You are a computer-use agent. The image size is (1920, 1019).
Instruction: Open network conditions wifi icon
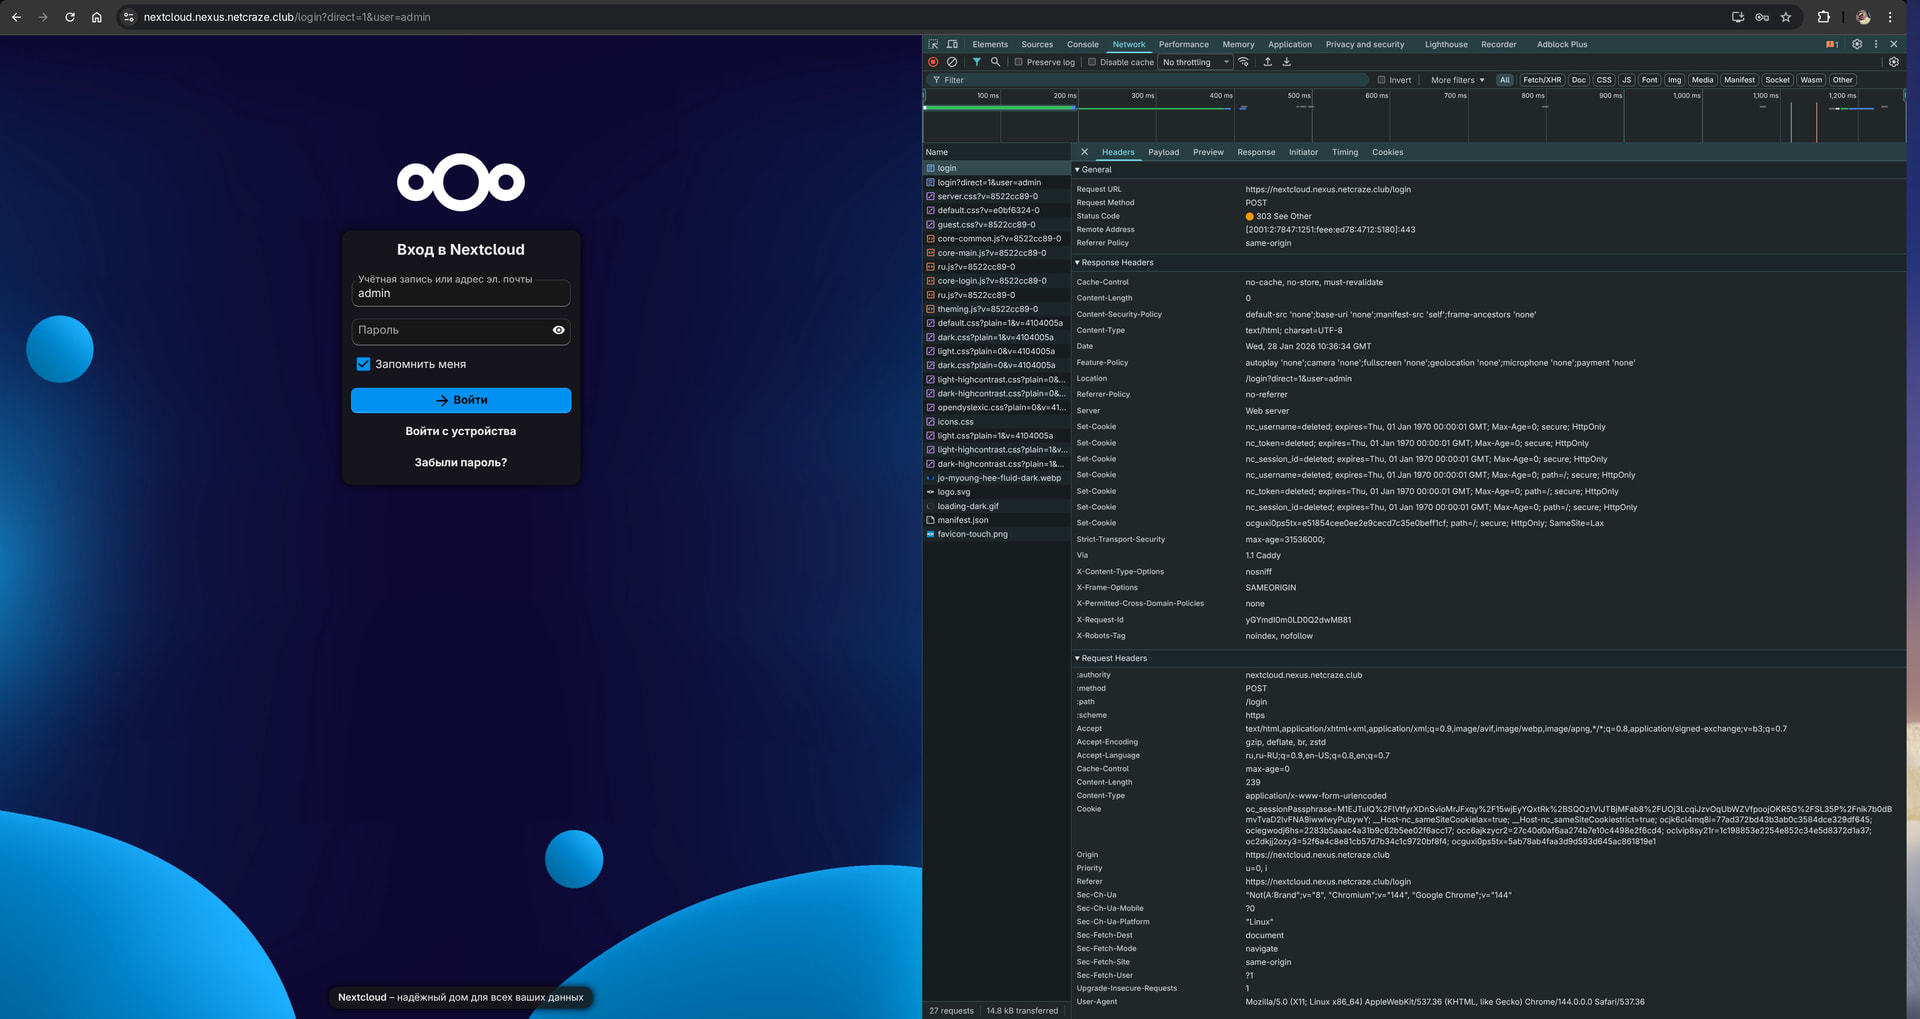[x=1244, y=62]
